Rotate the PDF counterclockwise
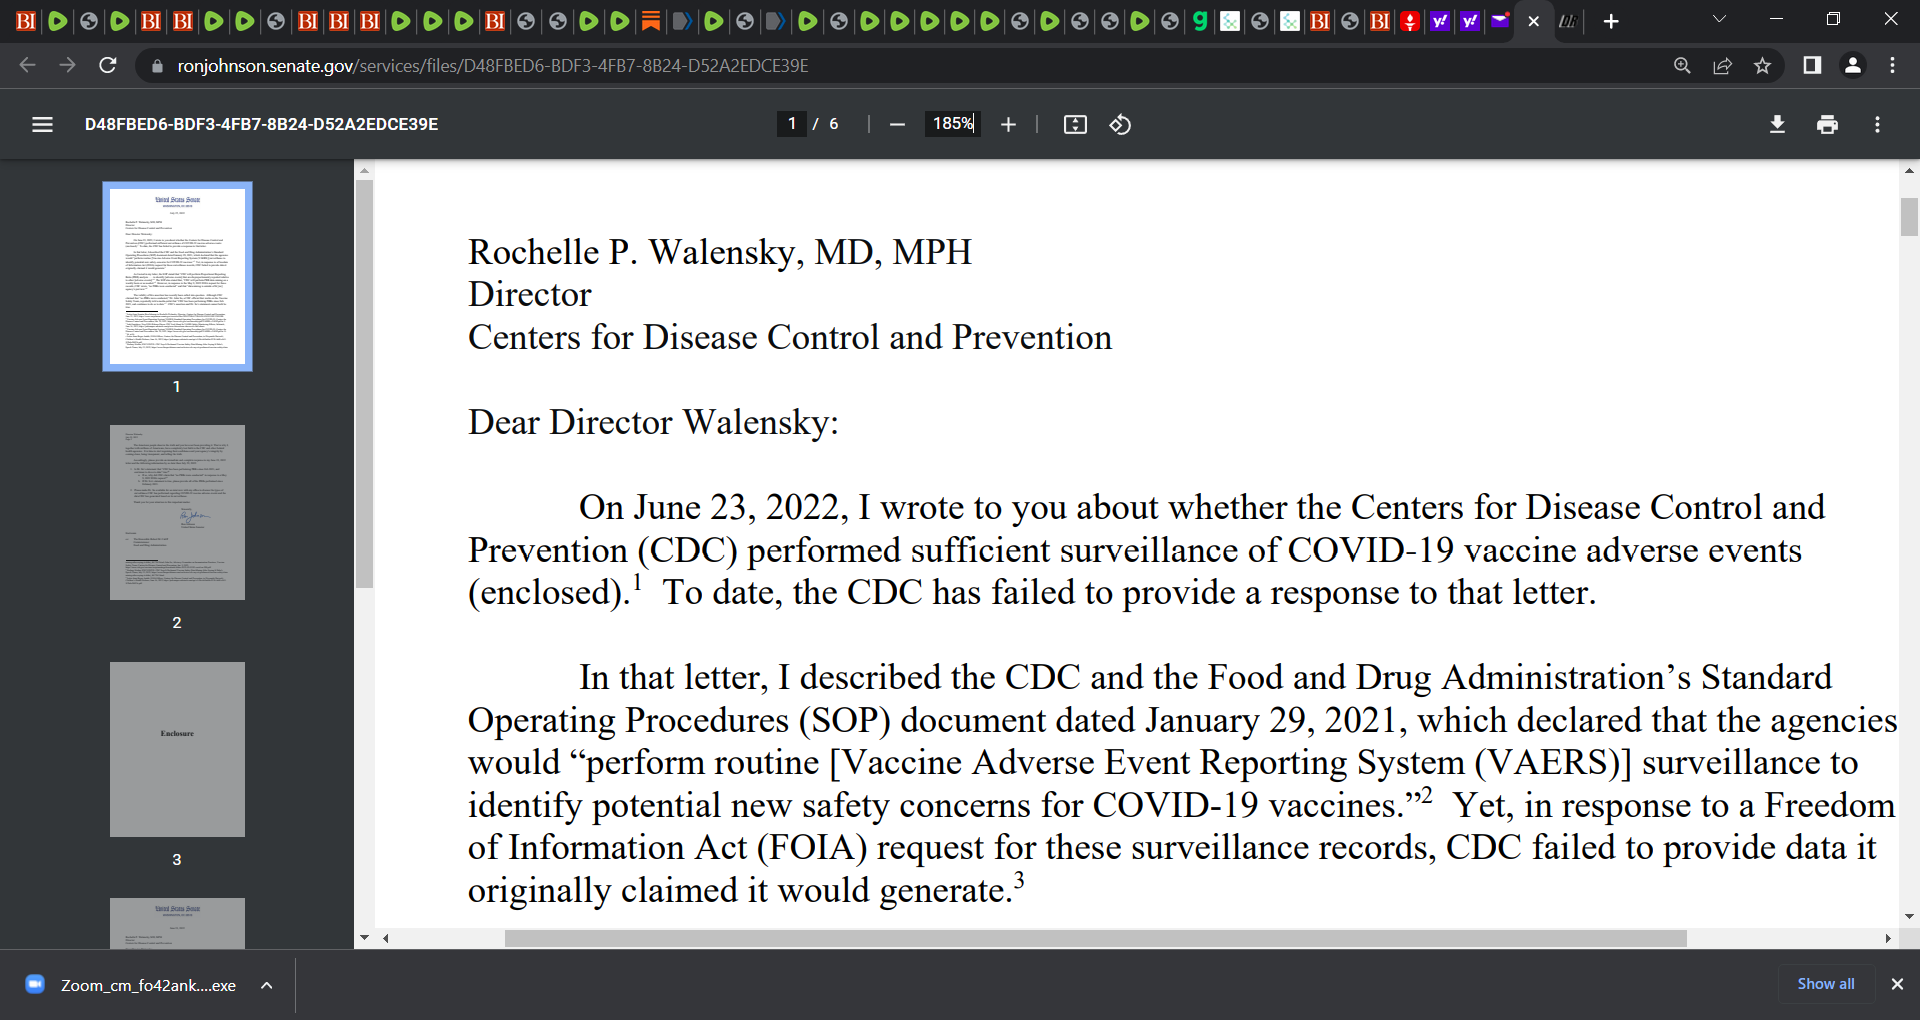Screen dimensions: 1920x1020 [1120, 124]
